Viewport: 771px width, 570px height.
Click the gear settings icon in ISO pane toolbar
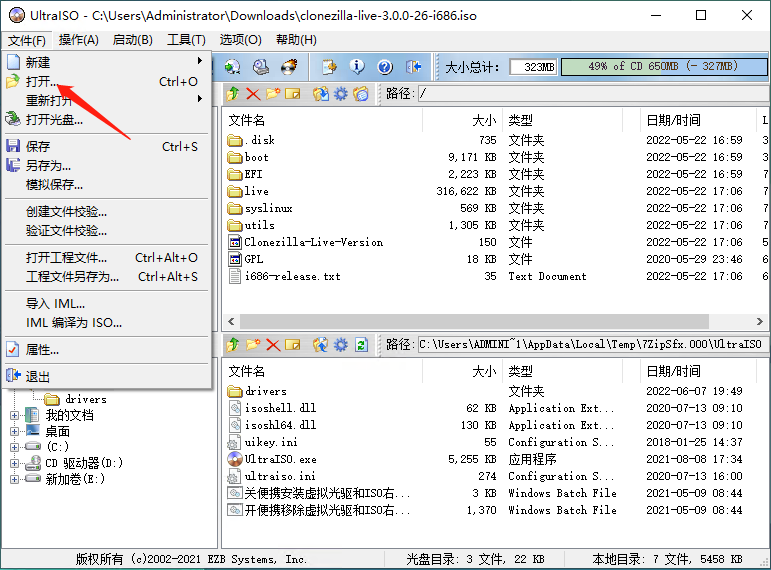pyautogui.click(x=341, y=93)
